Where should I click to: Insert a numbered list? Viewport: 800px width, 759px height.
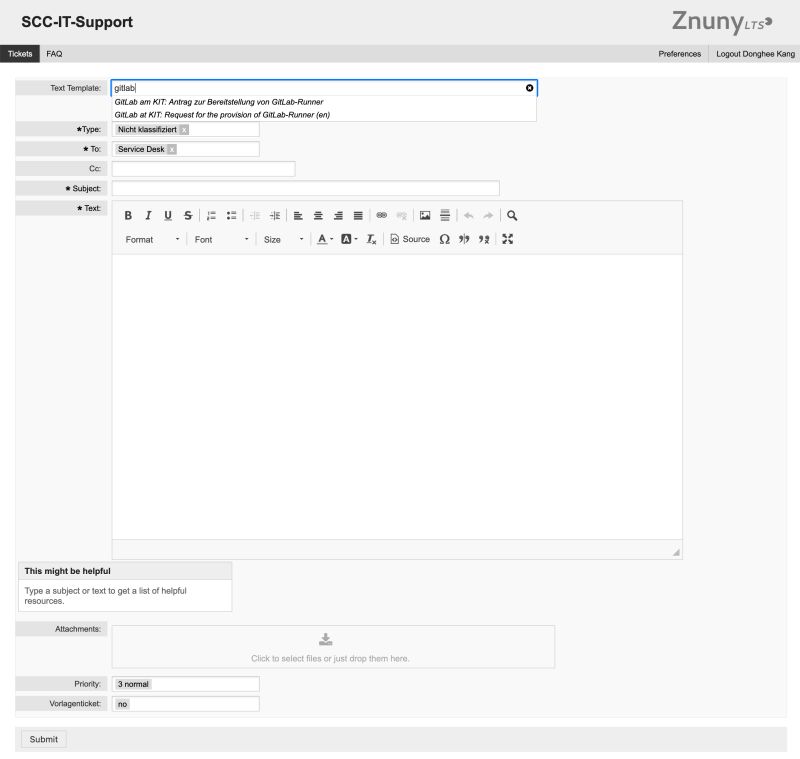(211, 215)
